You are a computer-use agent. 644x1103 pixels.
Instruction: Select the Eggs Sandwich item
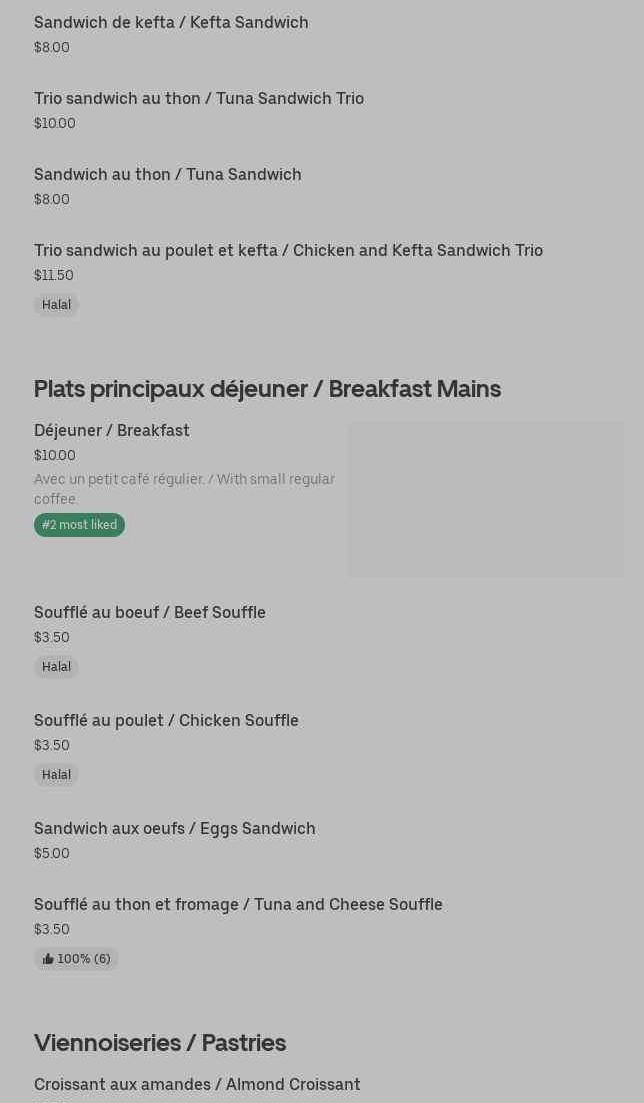point(175,828)
